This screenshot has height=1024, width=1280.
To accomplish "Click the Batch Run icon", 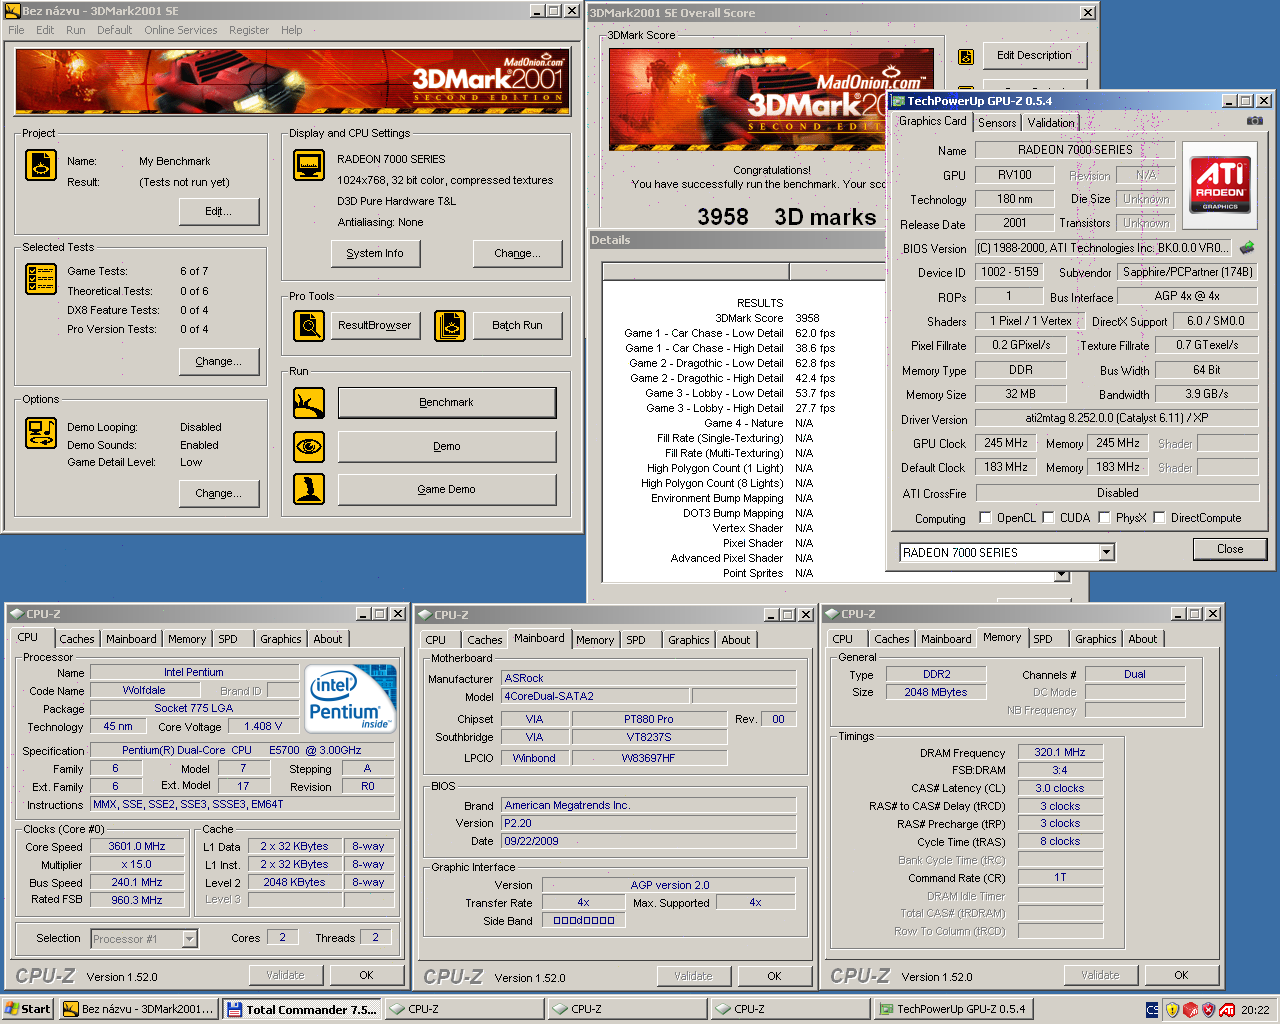I will (450, 326).
